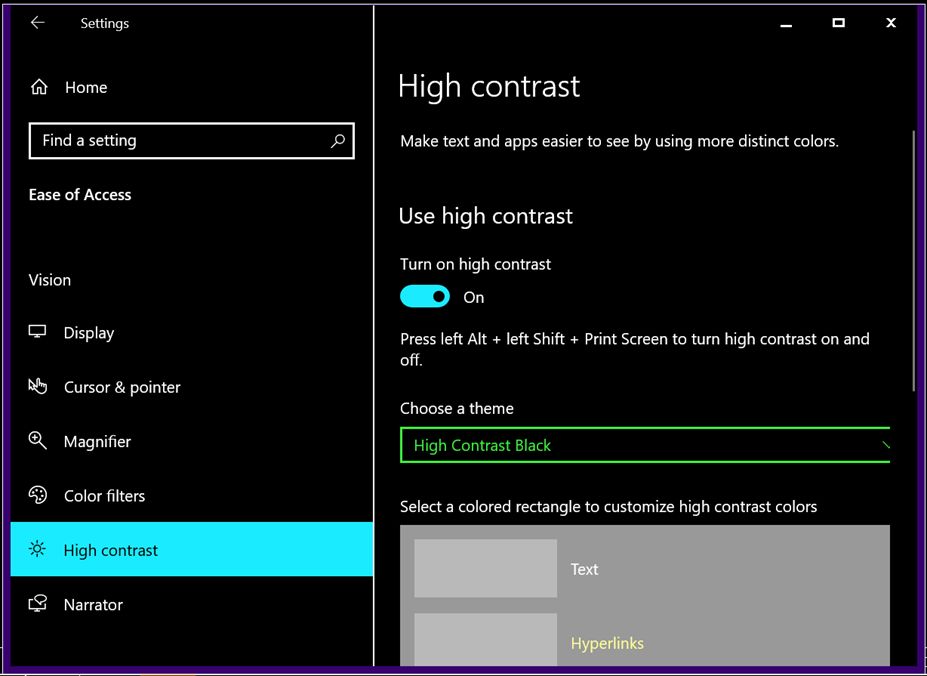Viewport: 927px width, 676px height.
Task: Open Display settings page
Action: click(x=192, y=332)
